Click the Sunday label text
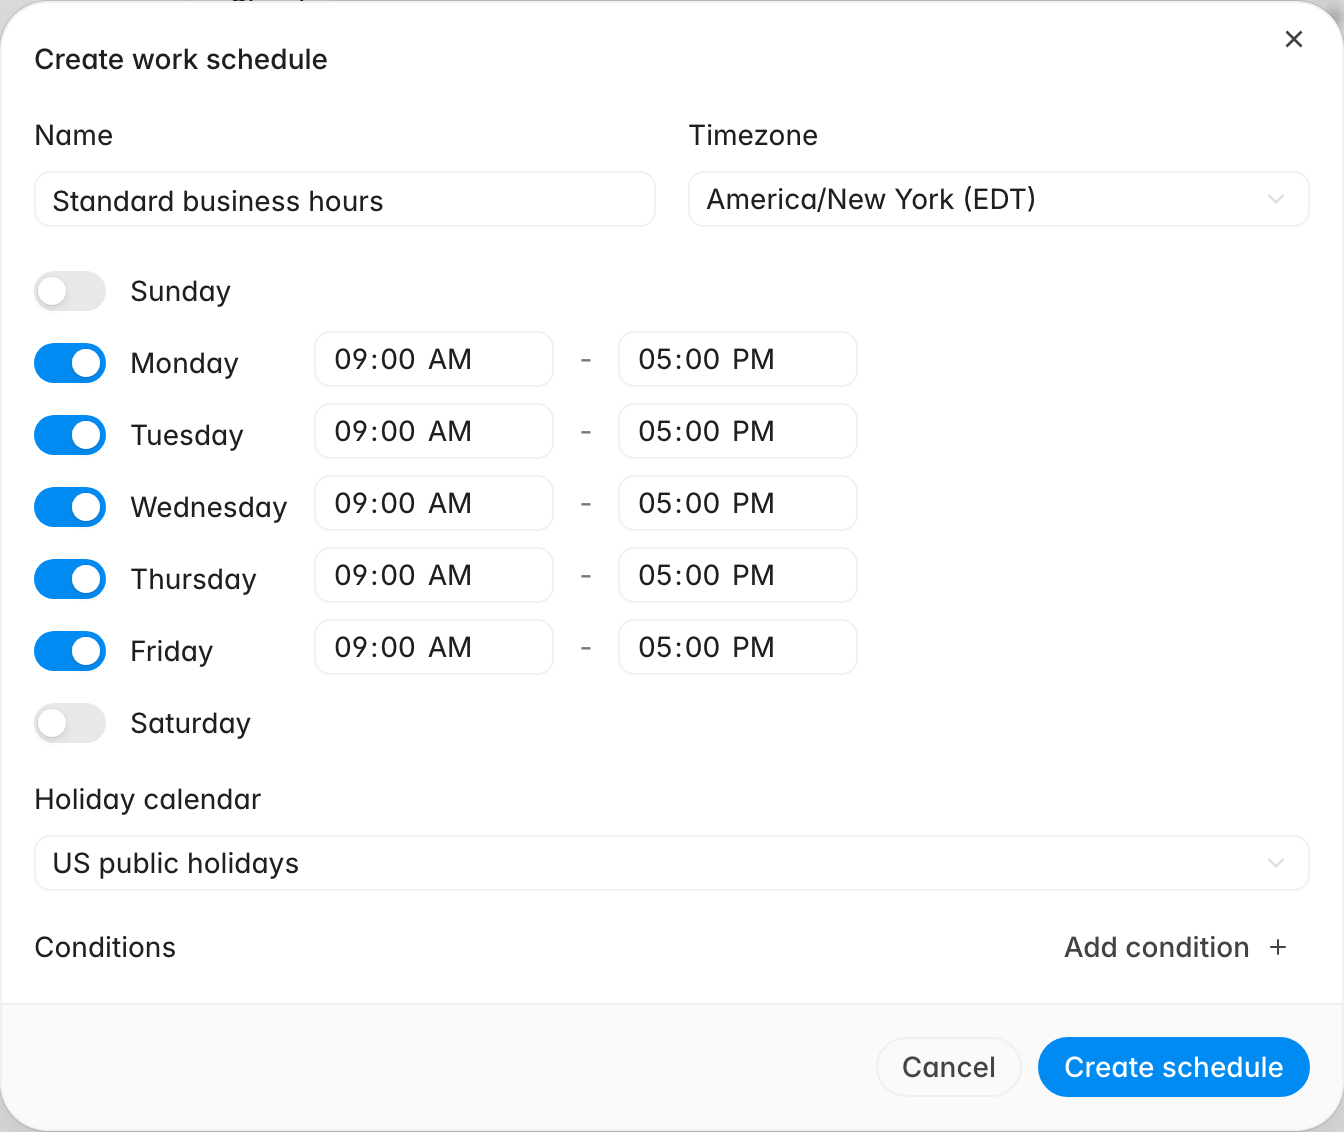 181,291
